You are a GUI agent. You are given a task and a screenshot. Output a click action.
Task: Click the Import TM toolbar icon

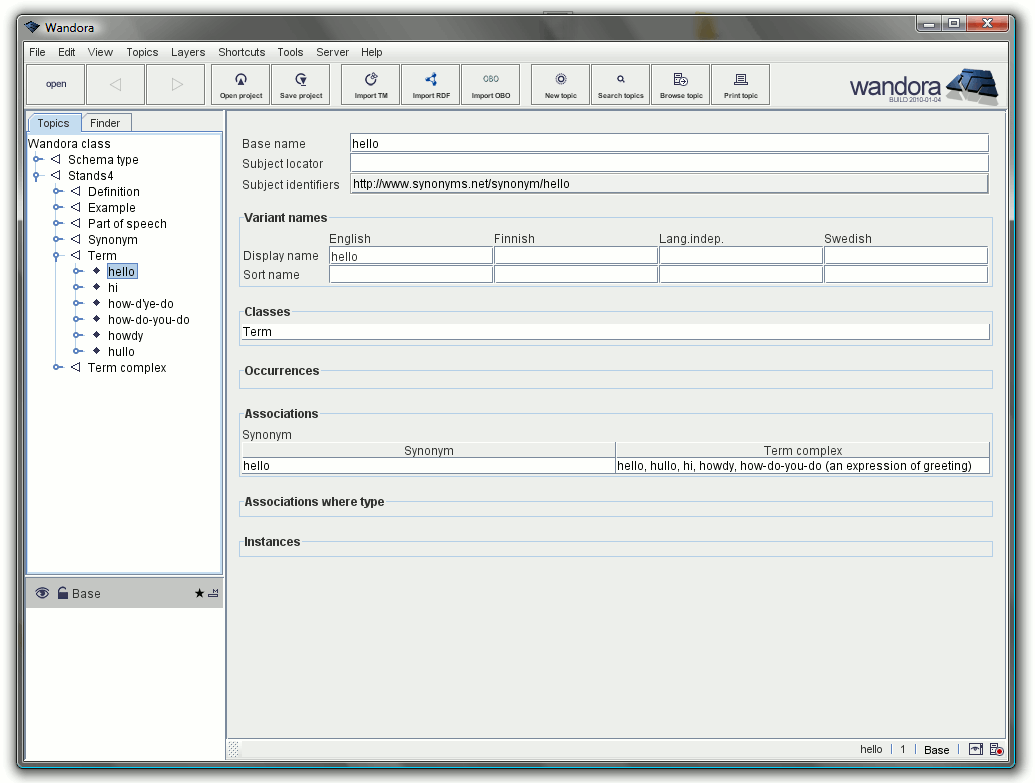370,84
